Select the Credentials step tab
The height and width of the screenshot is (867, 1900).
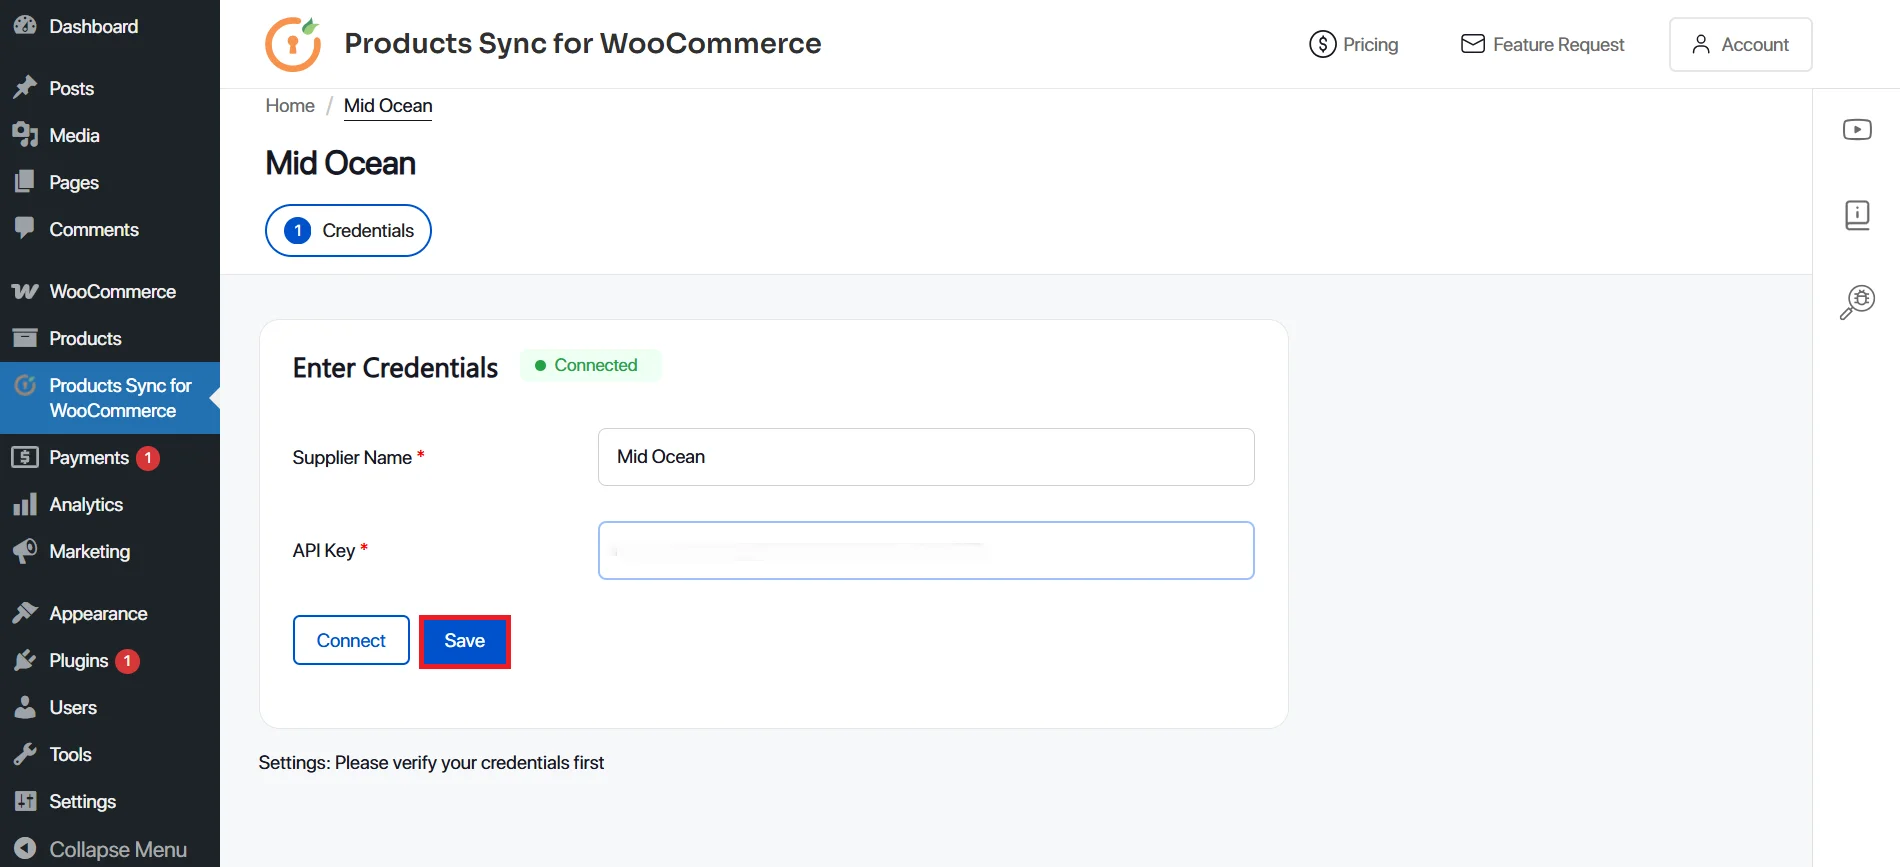click(348, 231)
